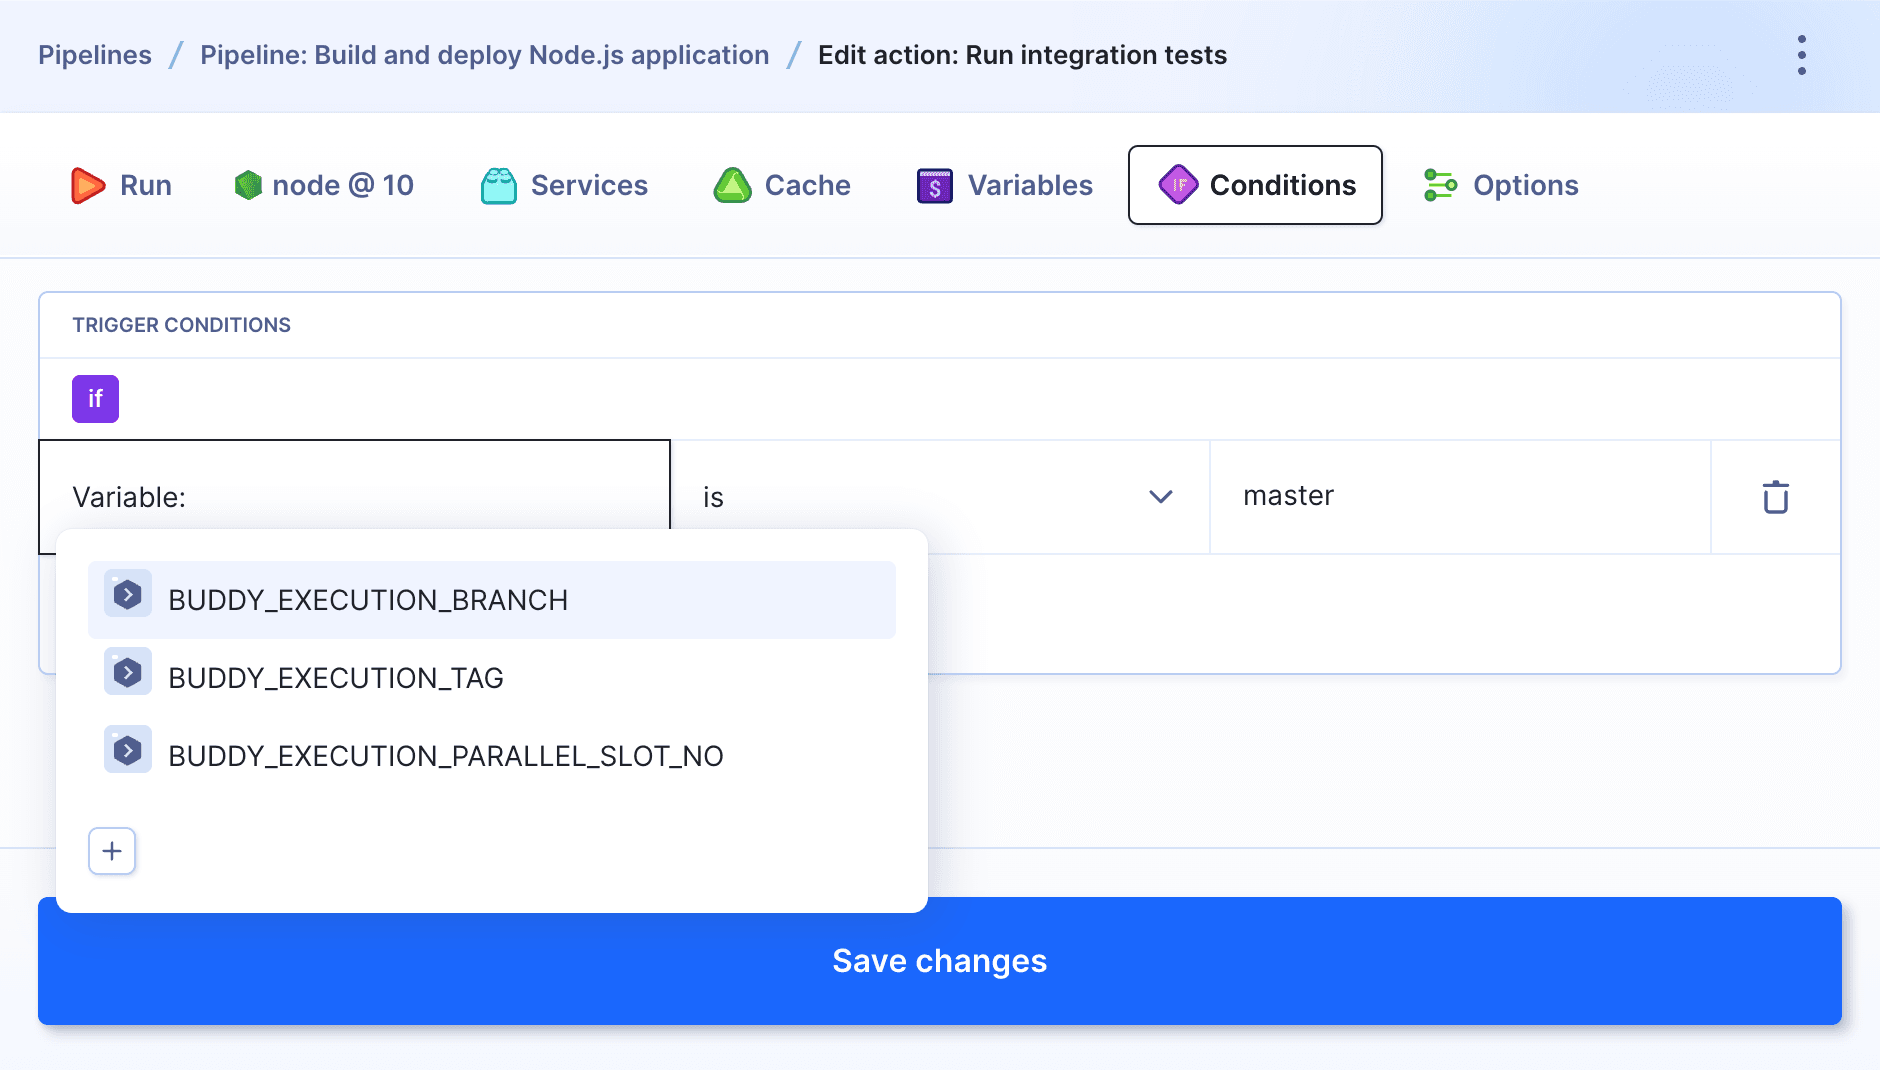
Task: Click the Save changes button
Action: 939,961
